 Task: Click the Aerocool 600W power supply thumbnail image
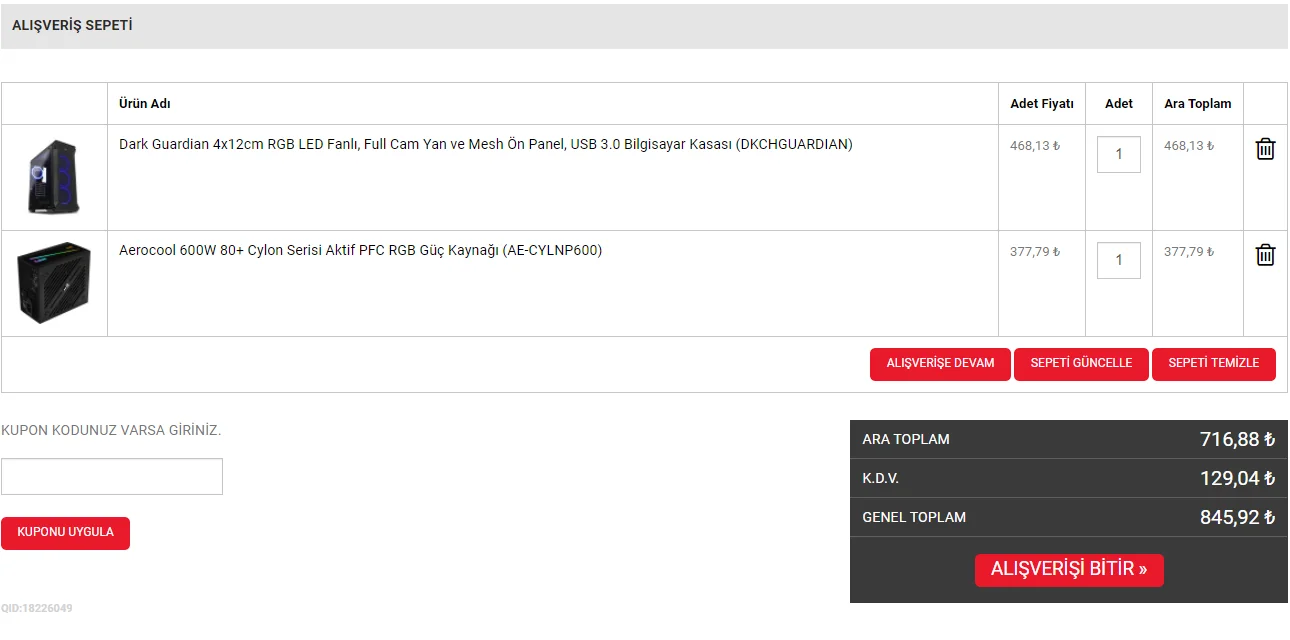coord(55,283)
